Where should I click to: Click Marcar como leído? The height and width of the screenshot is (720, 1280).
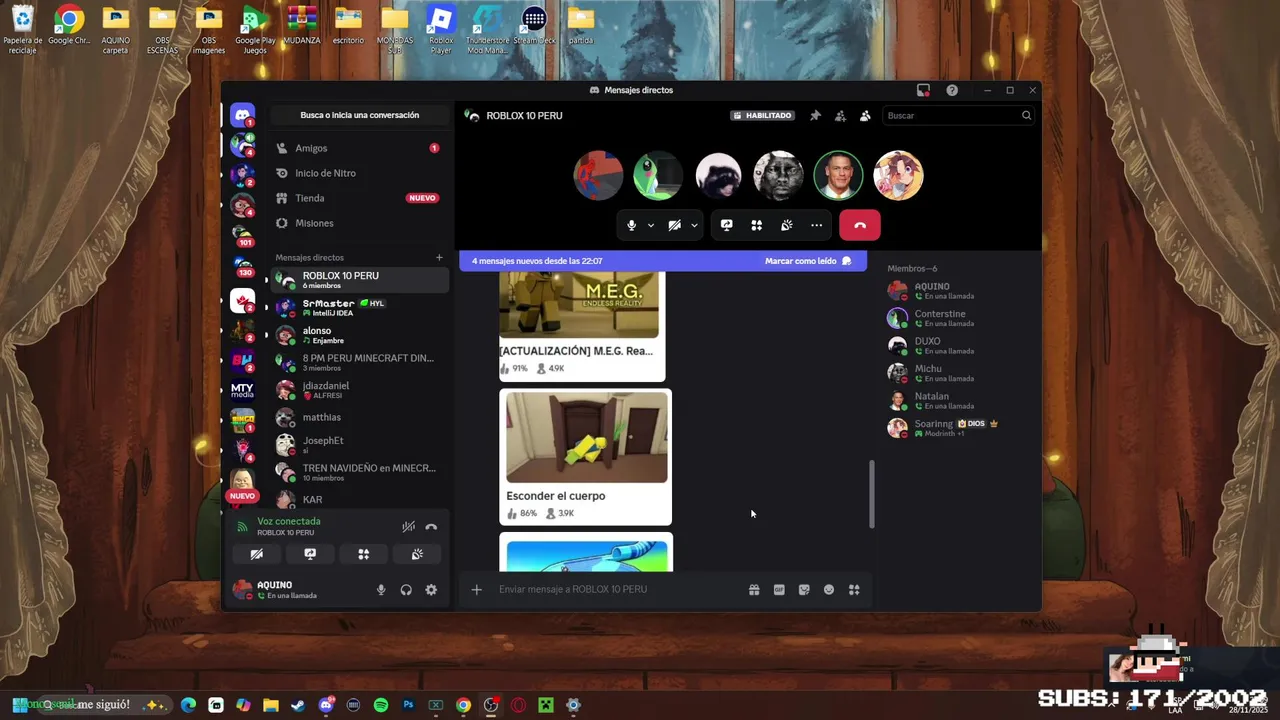click(x=808, y=261)
